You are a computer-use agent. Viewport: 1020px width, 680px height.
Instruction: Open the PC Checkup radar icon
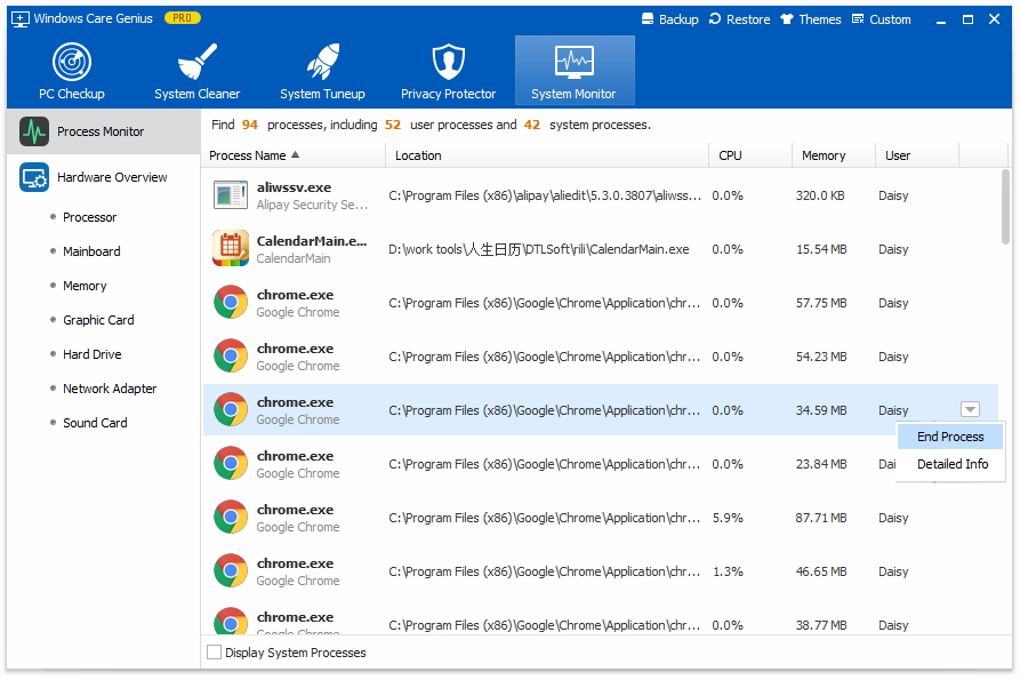(72, 62)
